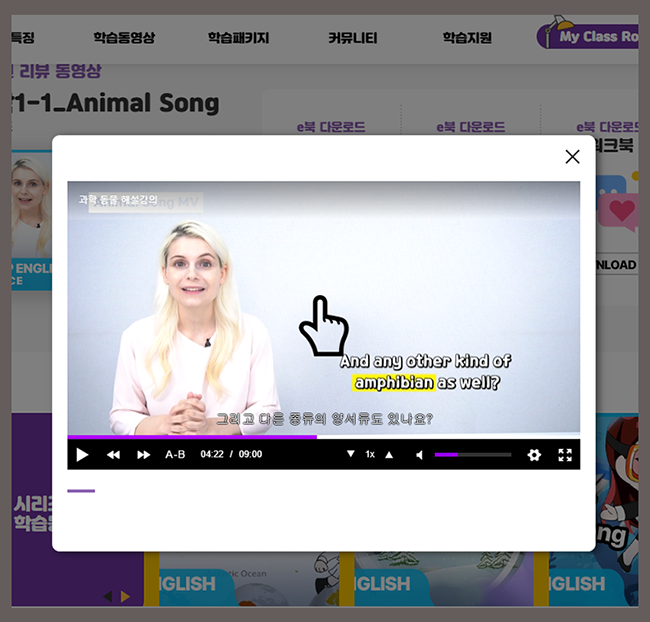This screenshot has width=650, height=622.
Task: Adjust the purple volume slider
Action: (472, 455)
